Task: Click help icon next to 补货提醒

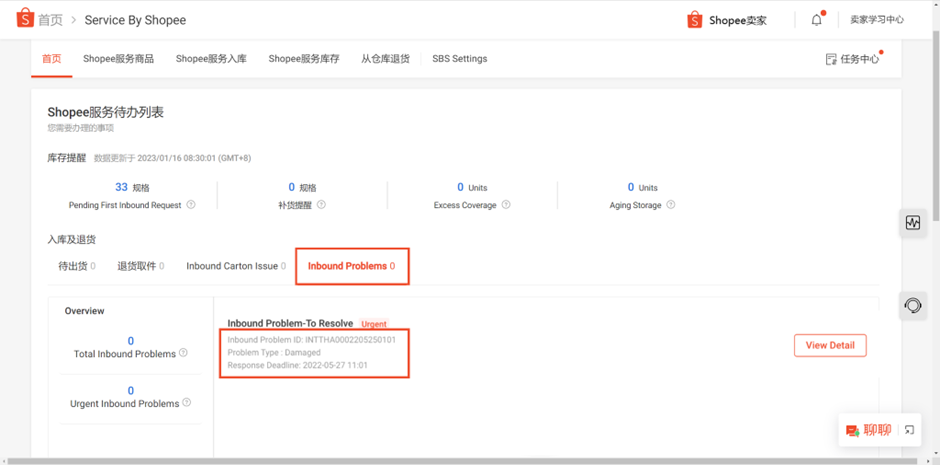Action: pyautogui.click(x=321, y=204)
